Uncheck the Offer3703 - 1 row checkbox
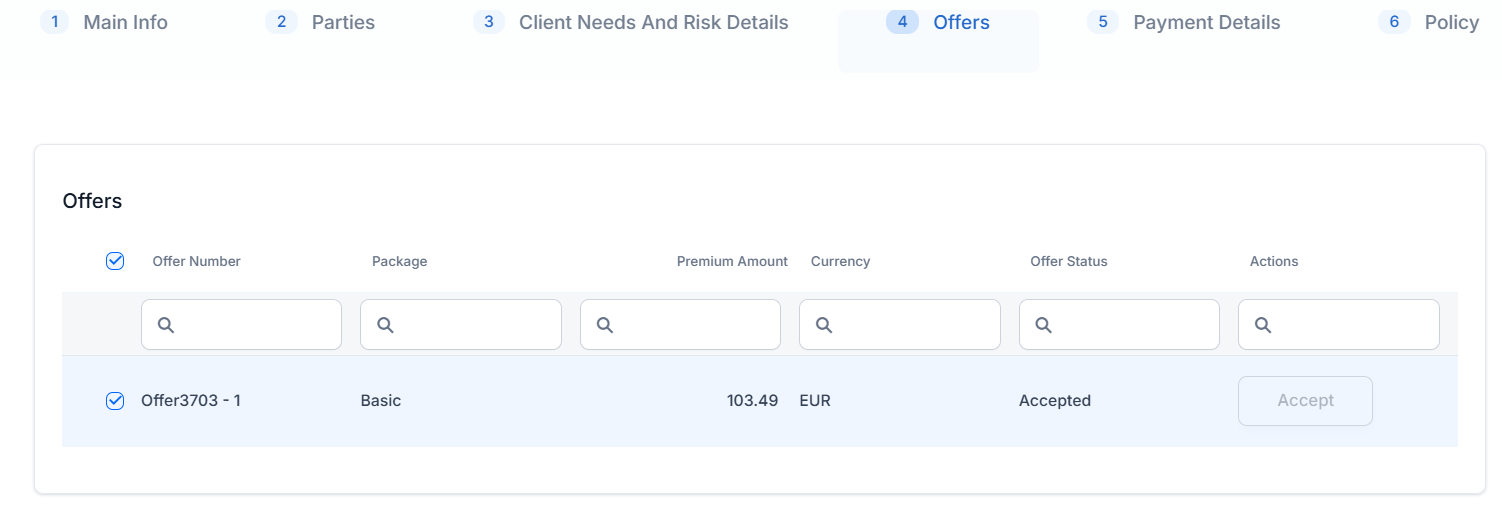Screen dimensions: 1502x514 115,401
